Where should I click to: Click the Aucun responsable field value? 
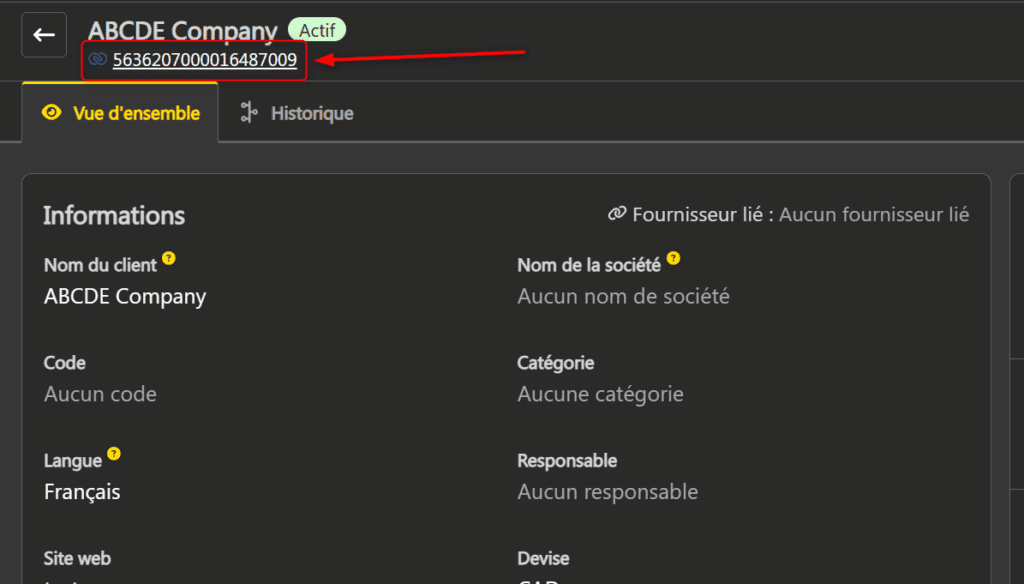(607, 492)
